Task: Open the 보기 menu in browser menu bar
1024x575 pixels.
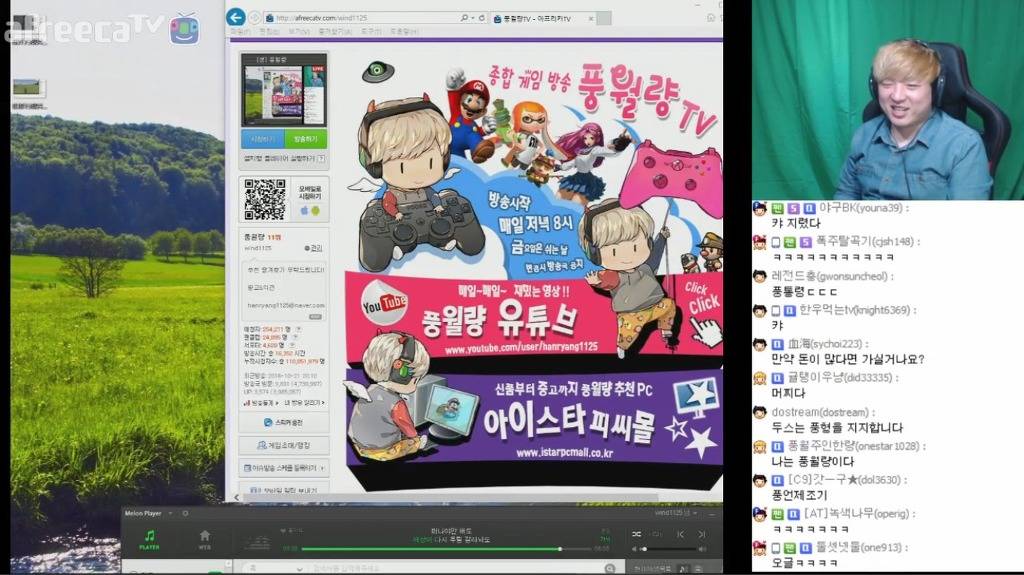Action: (x=299, y=31)
